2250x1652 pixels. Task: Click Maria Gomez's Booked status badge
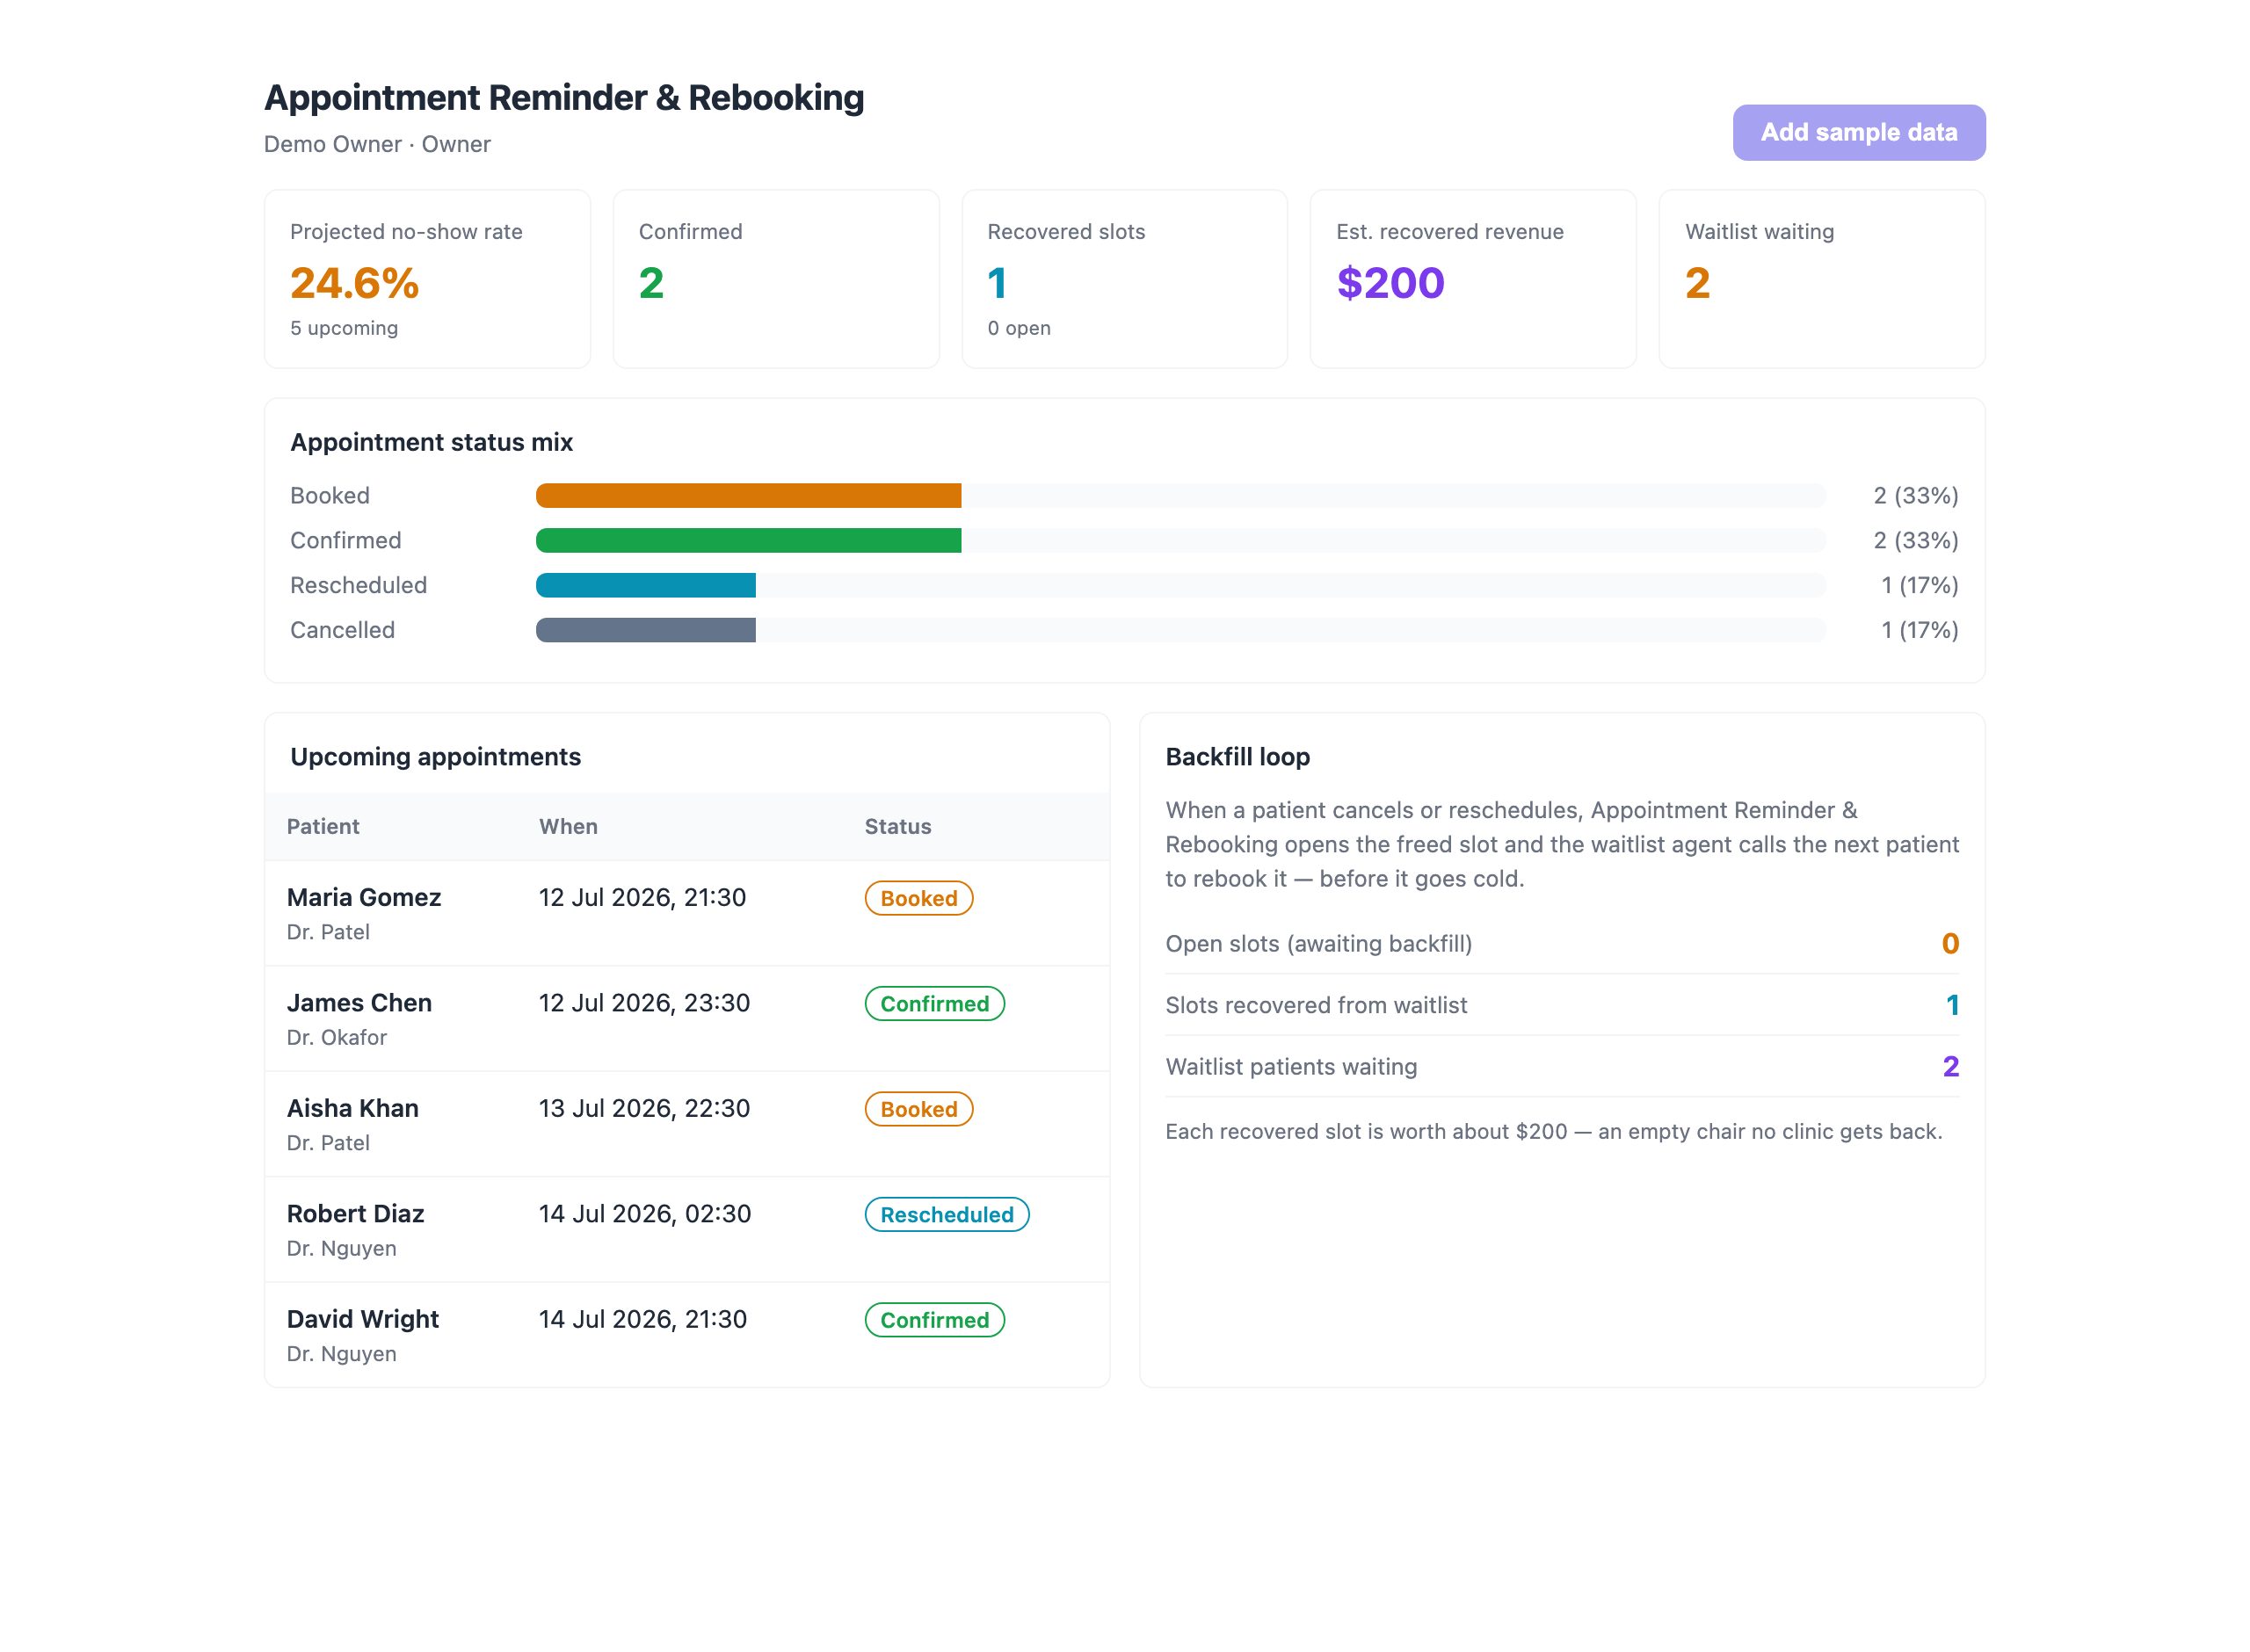click(x=918, y=898)
